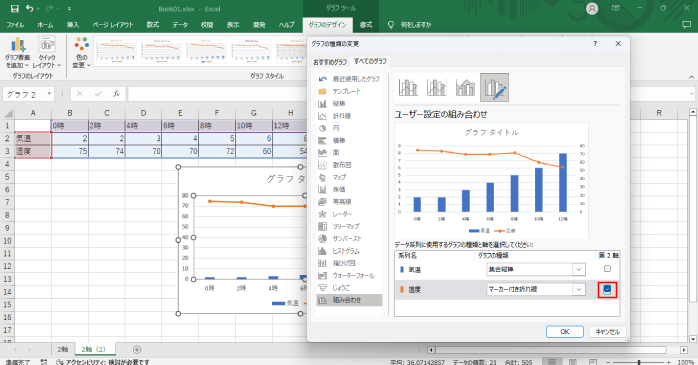Click the Insert Function fx button

(116, 94)
